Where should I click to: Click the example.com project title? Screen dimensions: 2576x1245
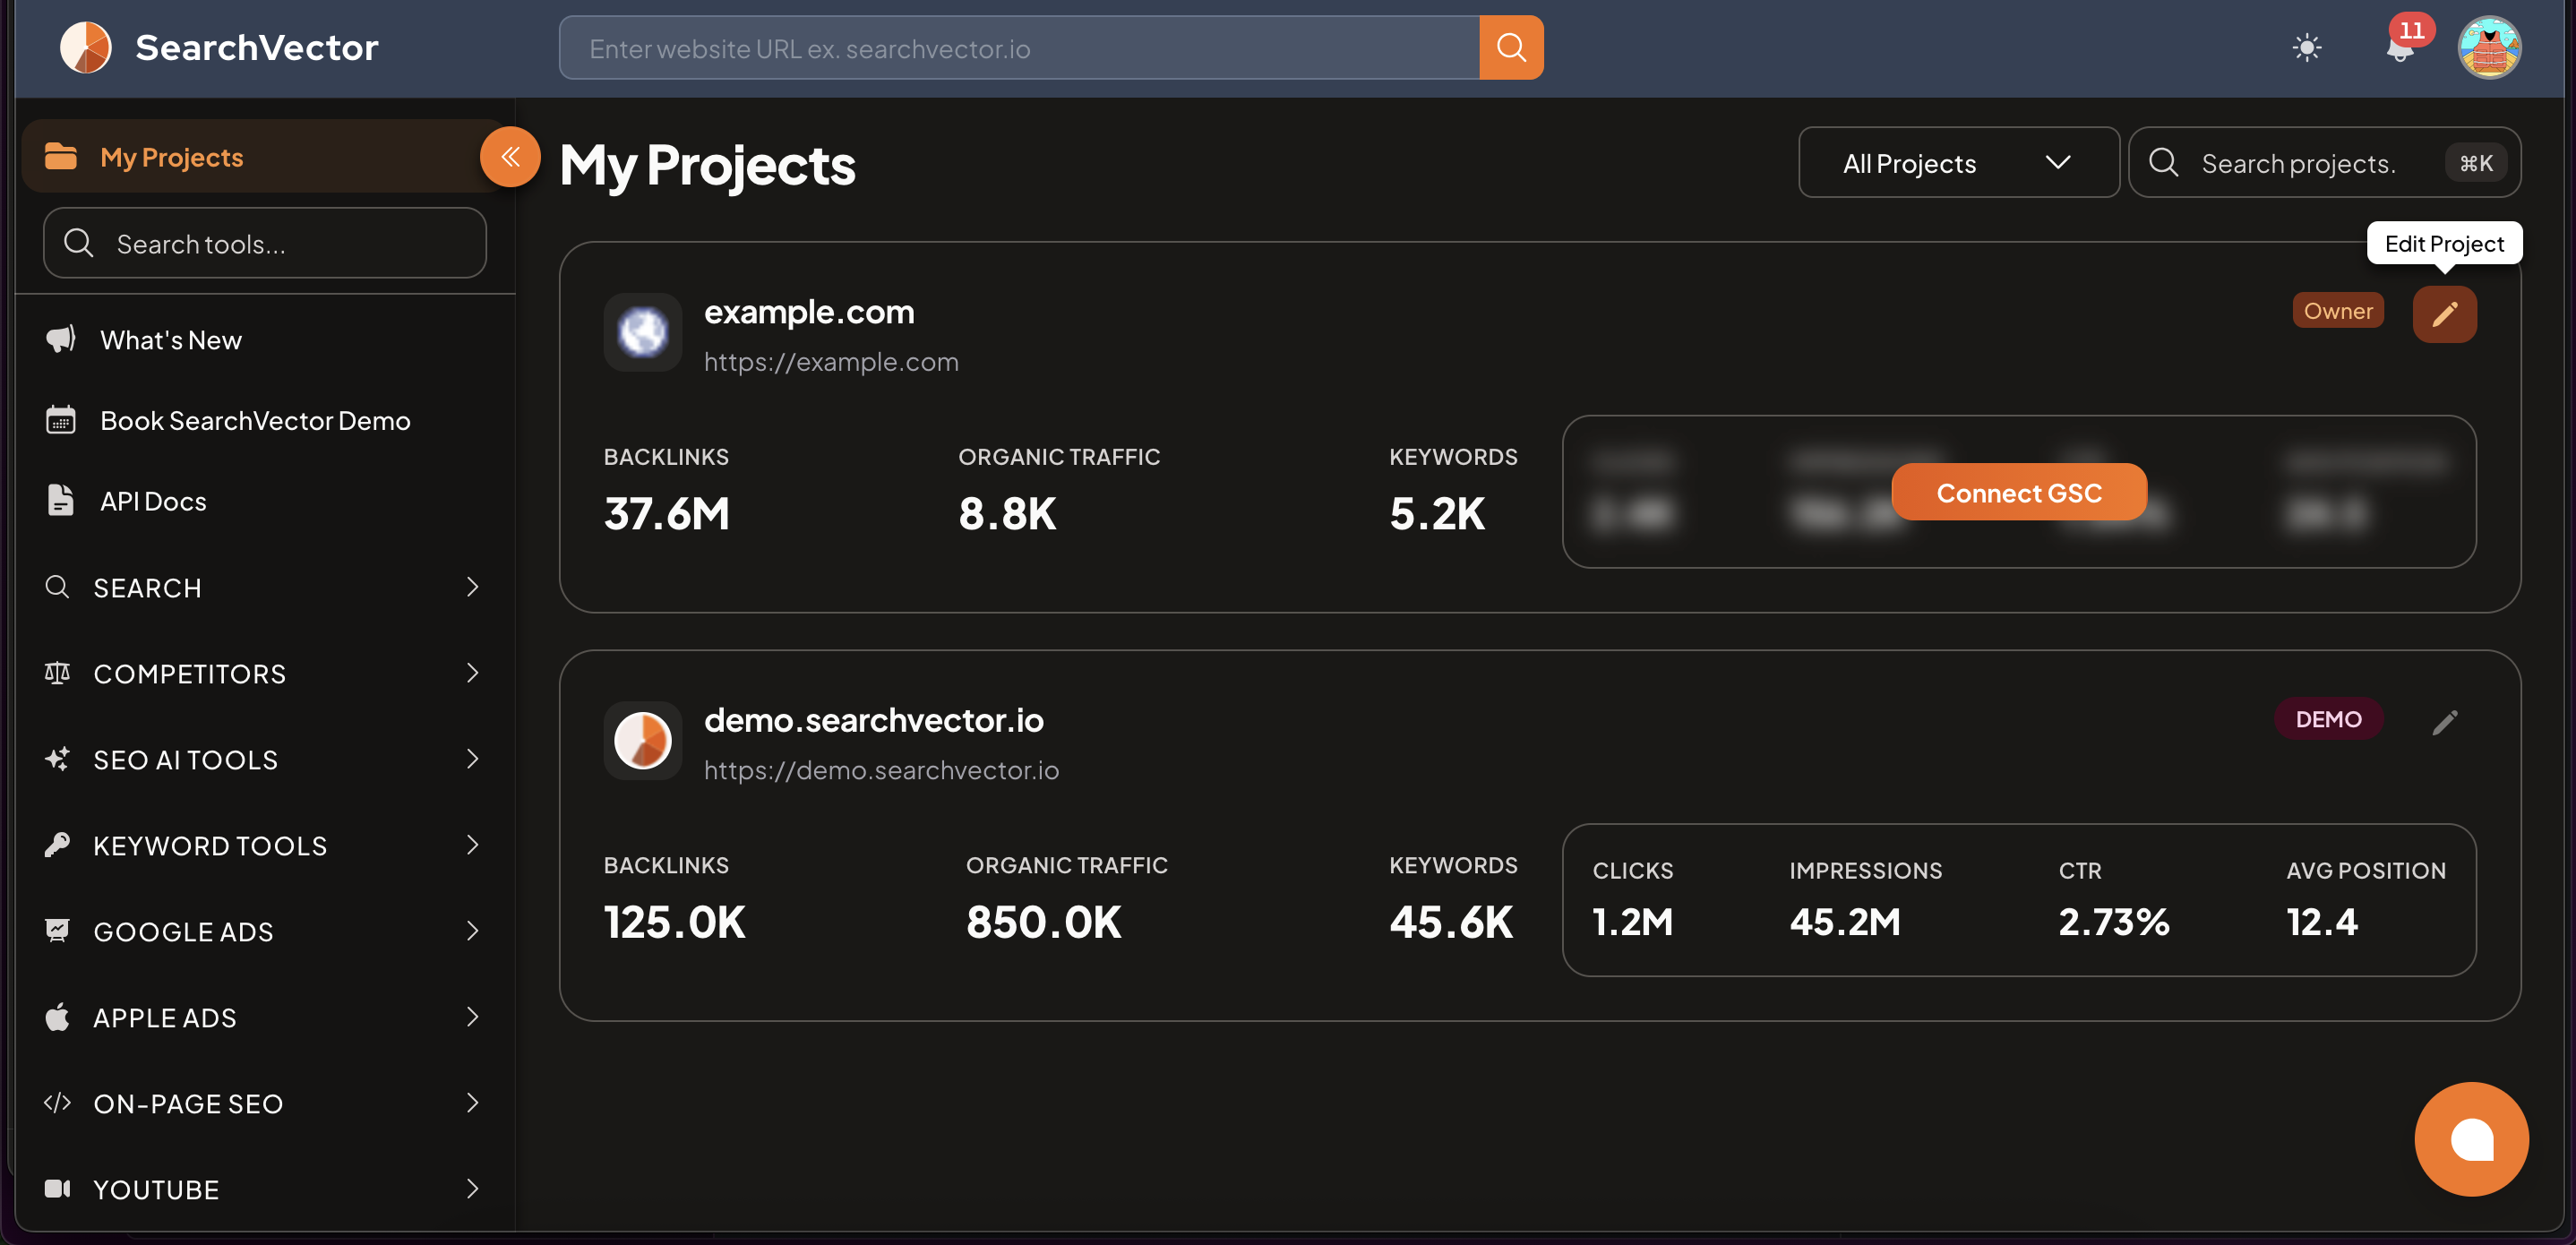(x=808, y=311)
